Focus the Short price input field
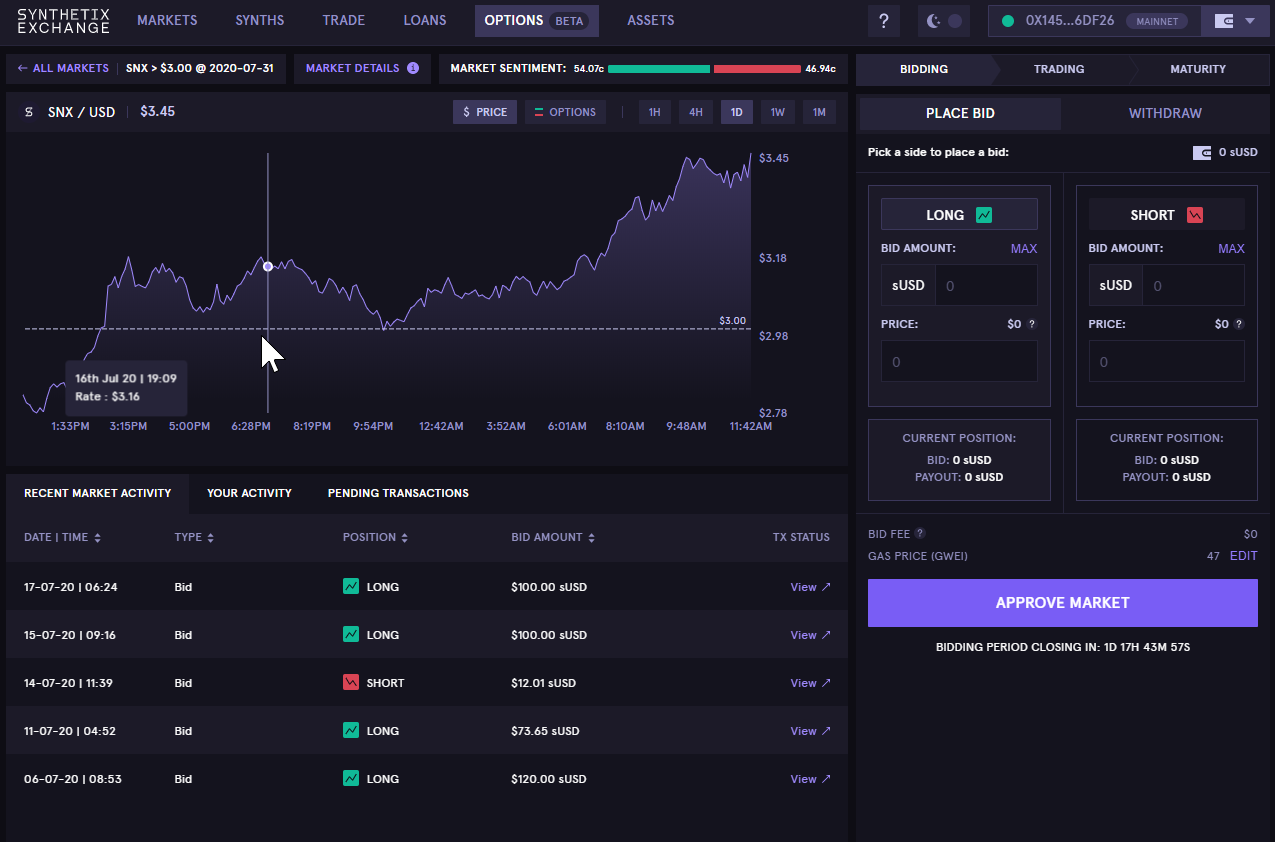Screen dimensions: 1275x842 pos(1167,362)
